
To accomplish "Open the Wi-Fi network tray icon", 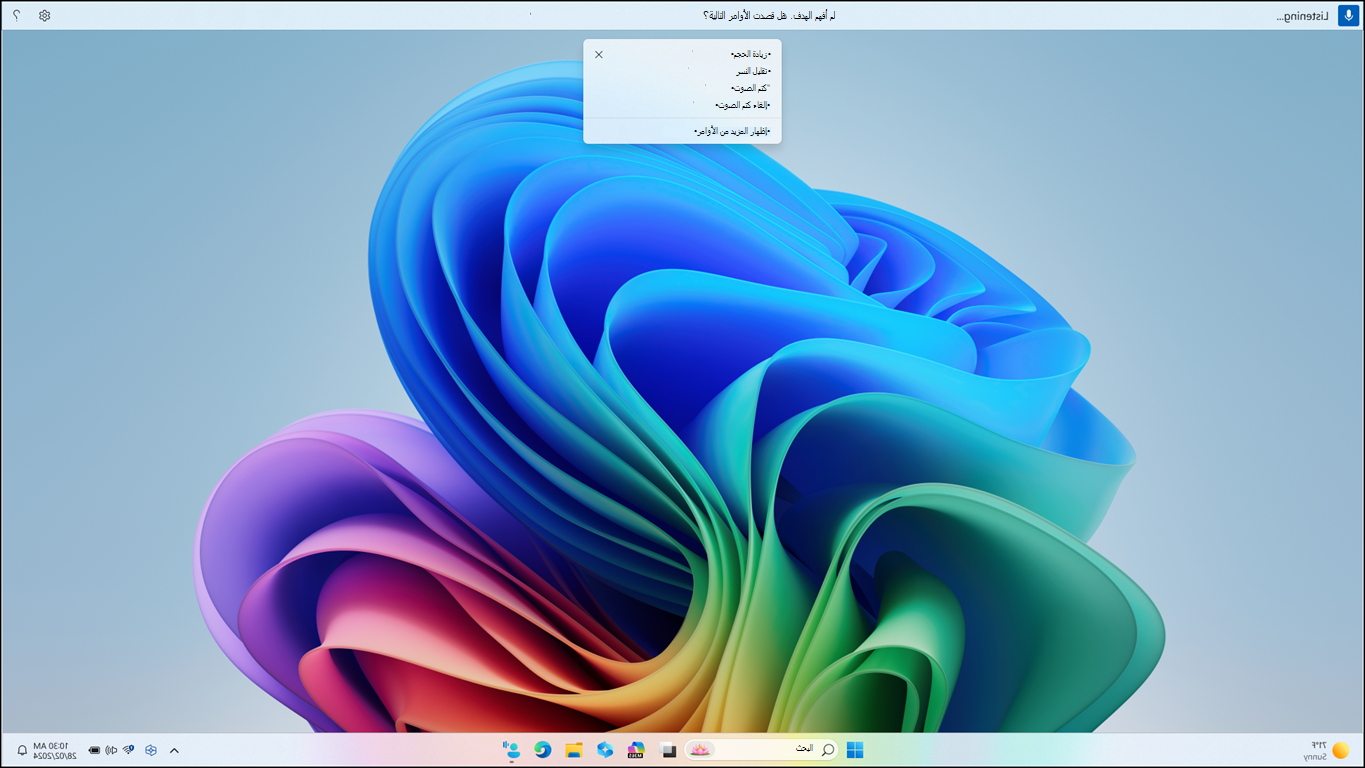I will [x=128, y=750].
